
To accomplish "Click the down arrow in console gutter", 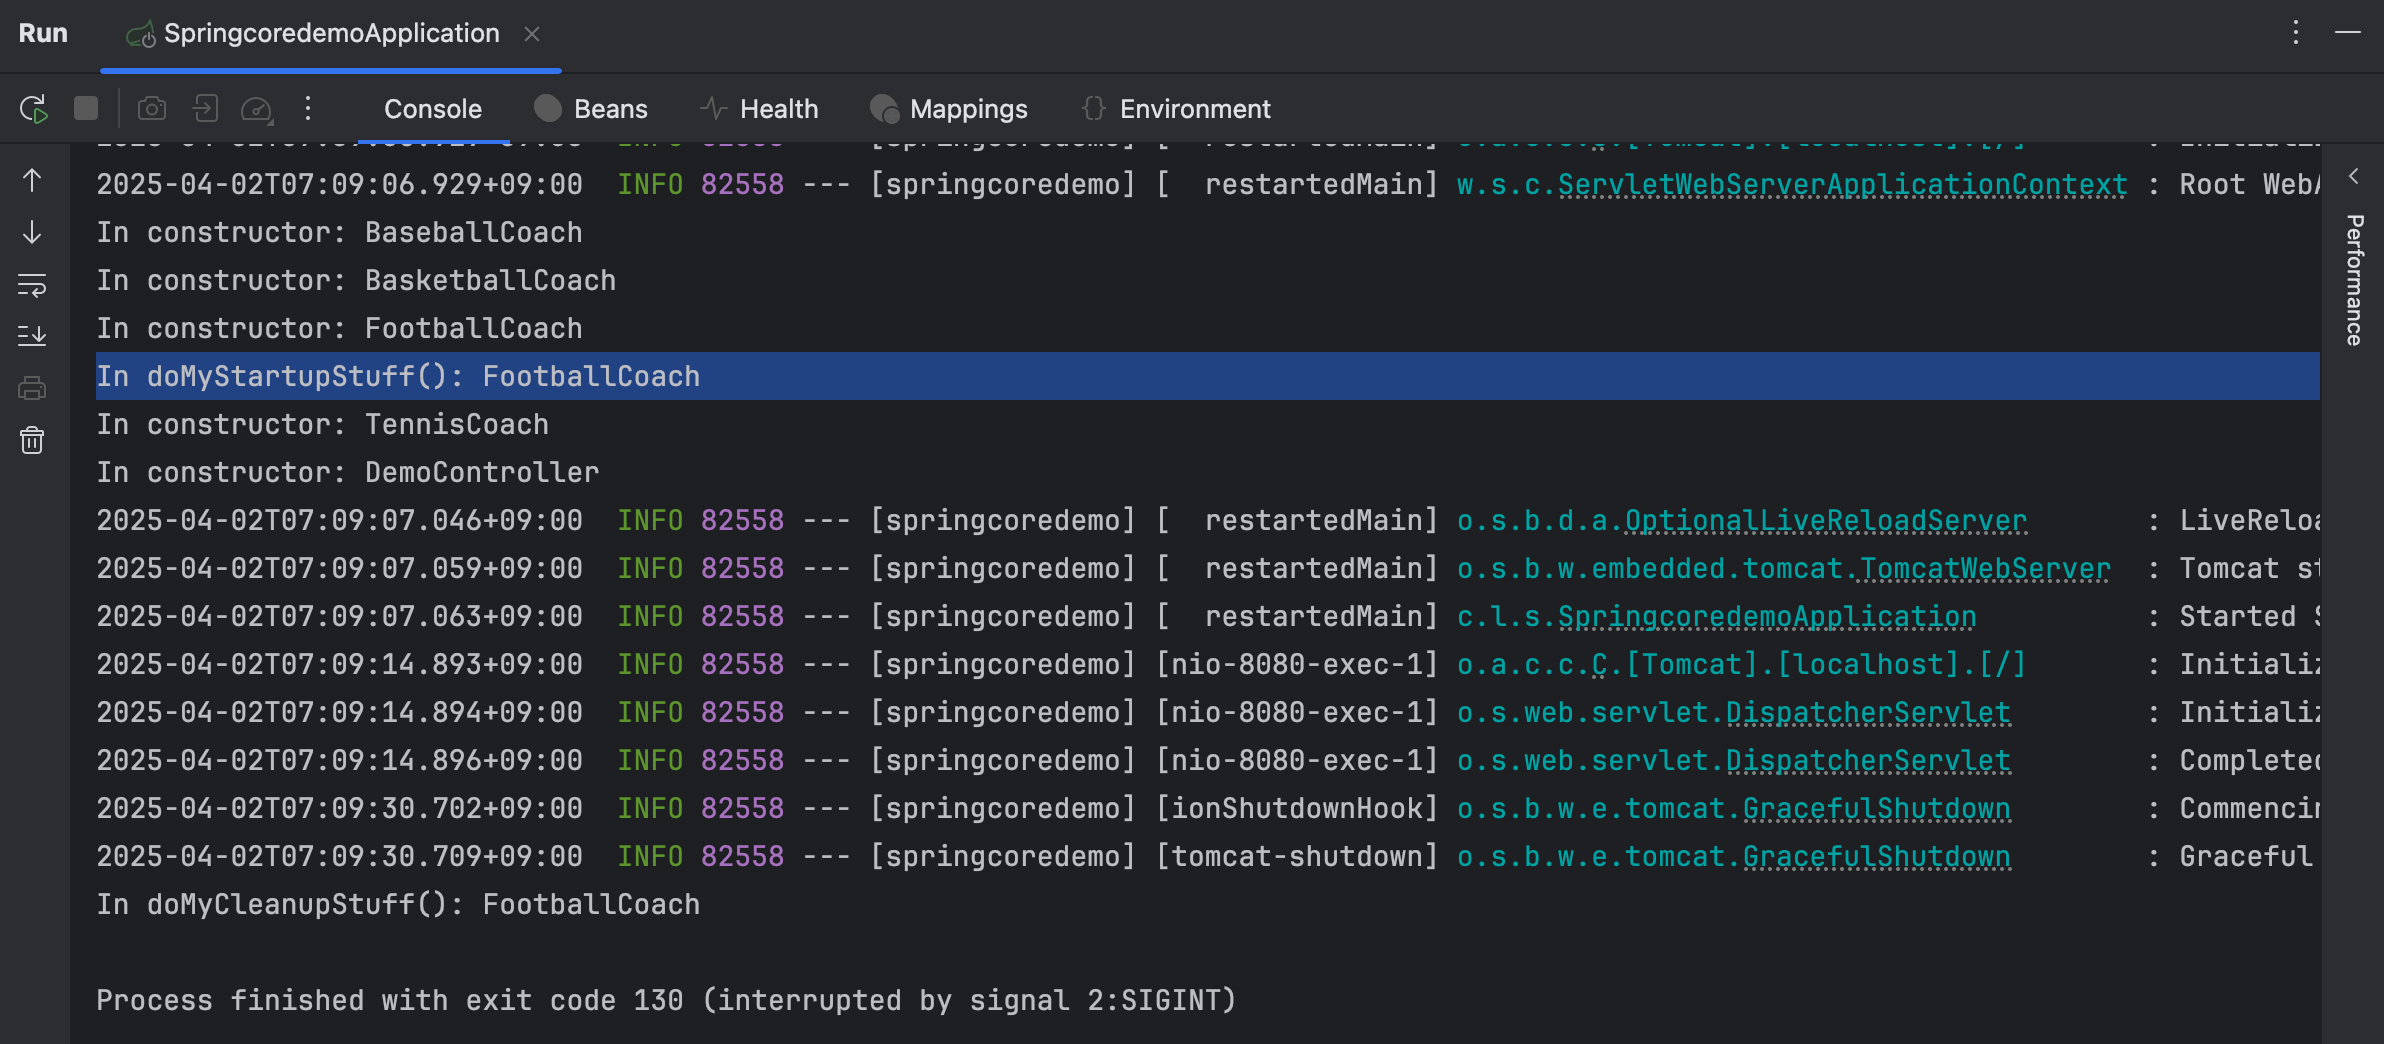I will click(x=32, y=233).
